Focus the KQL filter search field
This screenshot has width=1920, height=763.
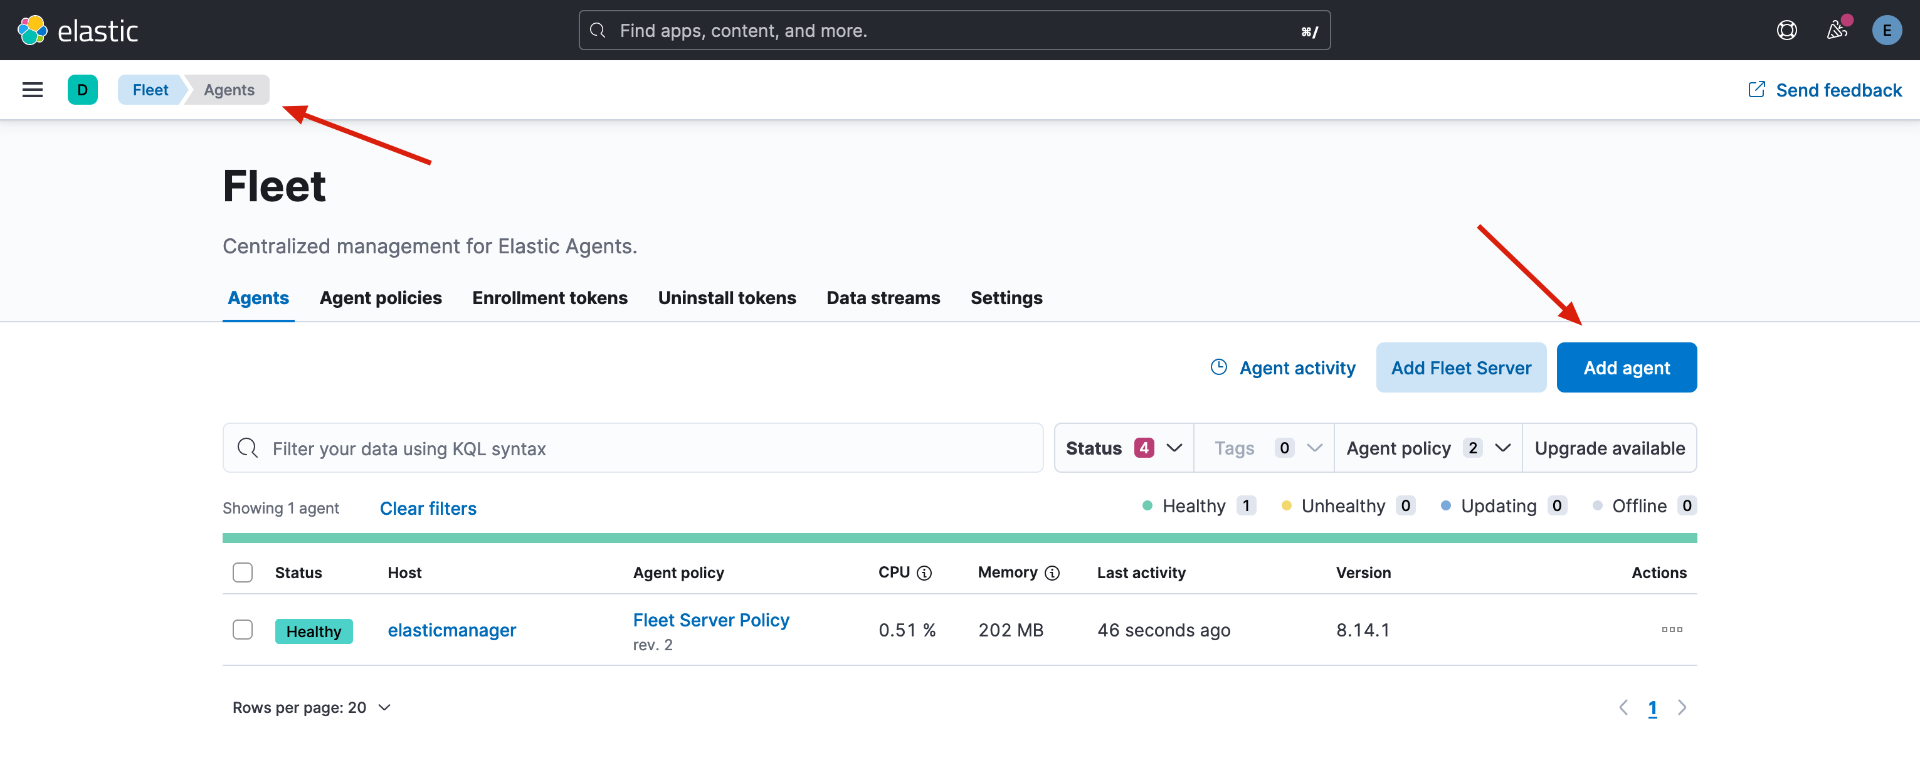click(633, 448)
